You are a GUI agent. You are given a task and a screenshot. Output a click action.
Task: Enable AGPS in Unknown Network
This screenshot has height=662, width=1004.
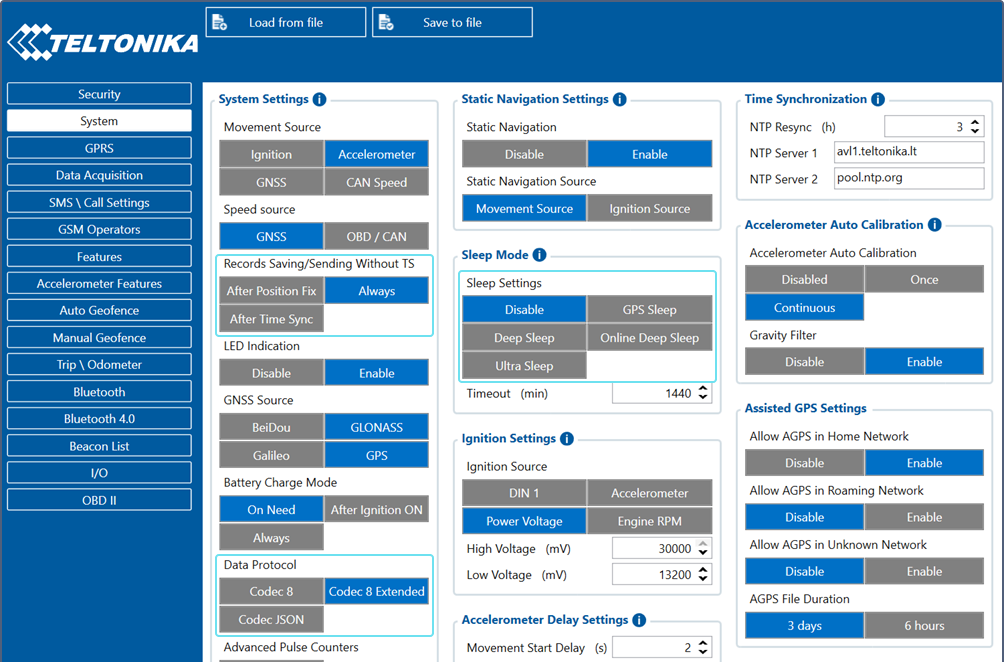click(x=924, y=571)
